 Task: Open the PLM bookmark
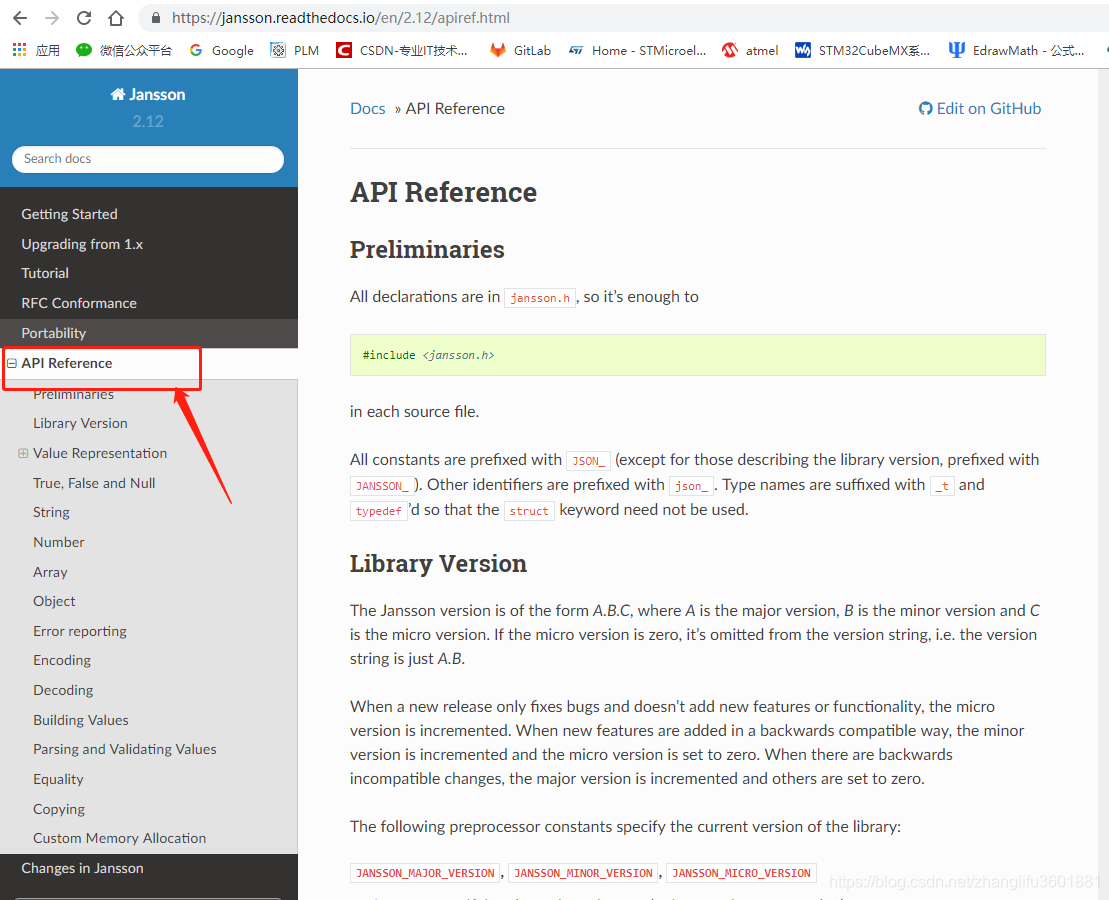click(x=295, y=50)
